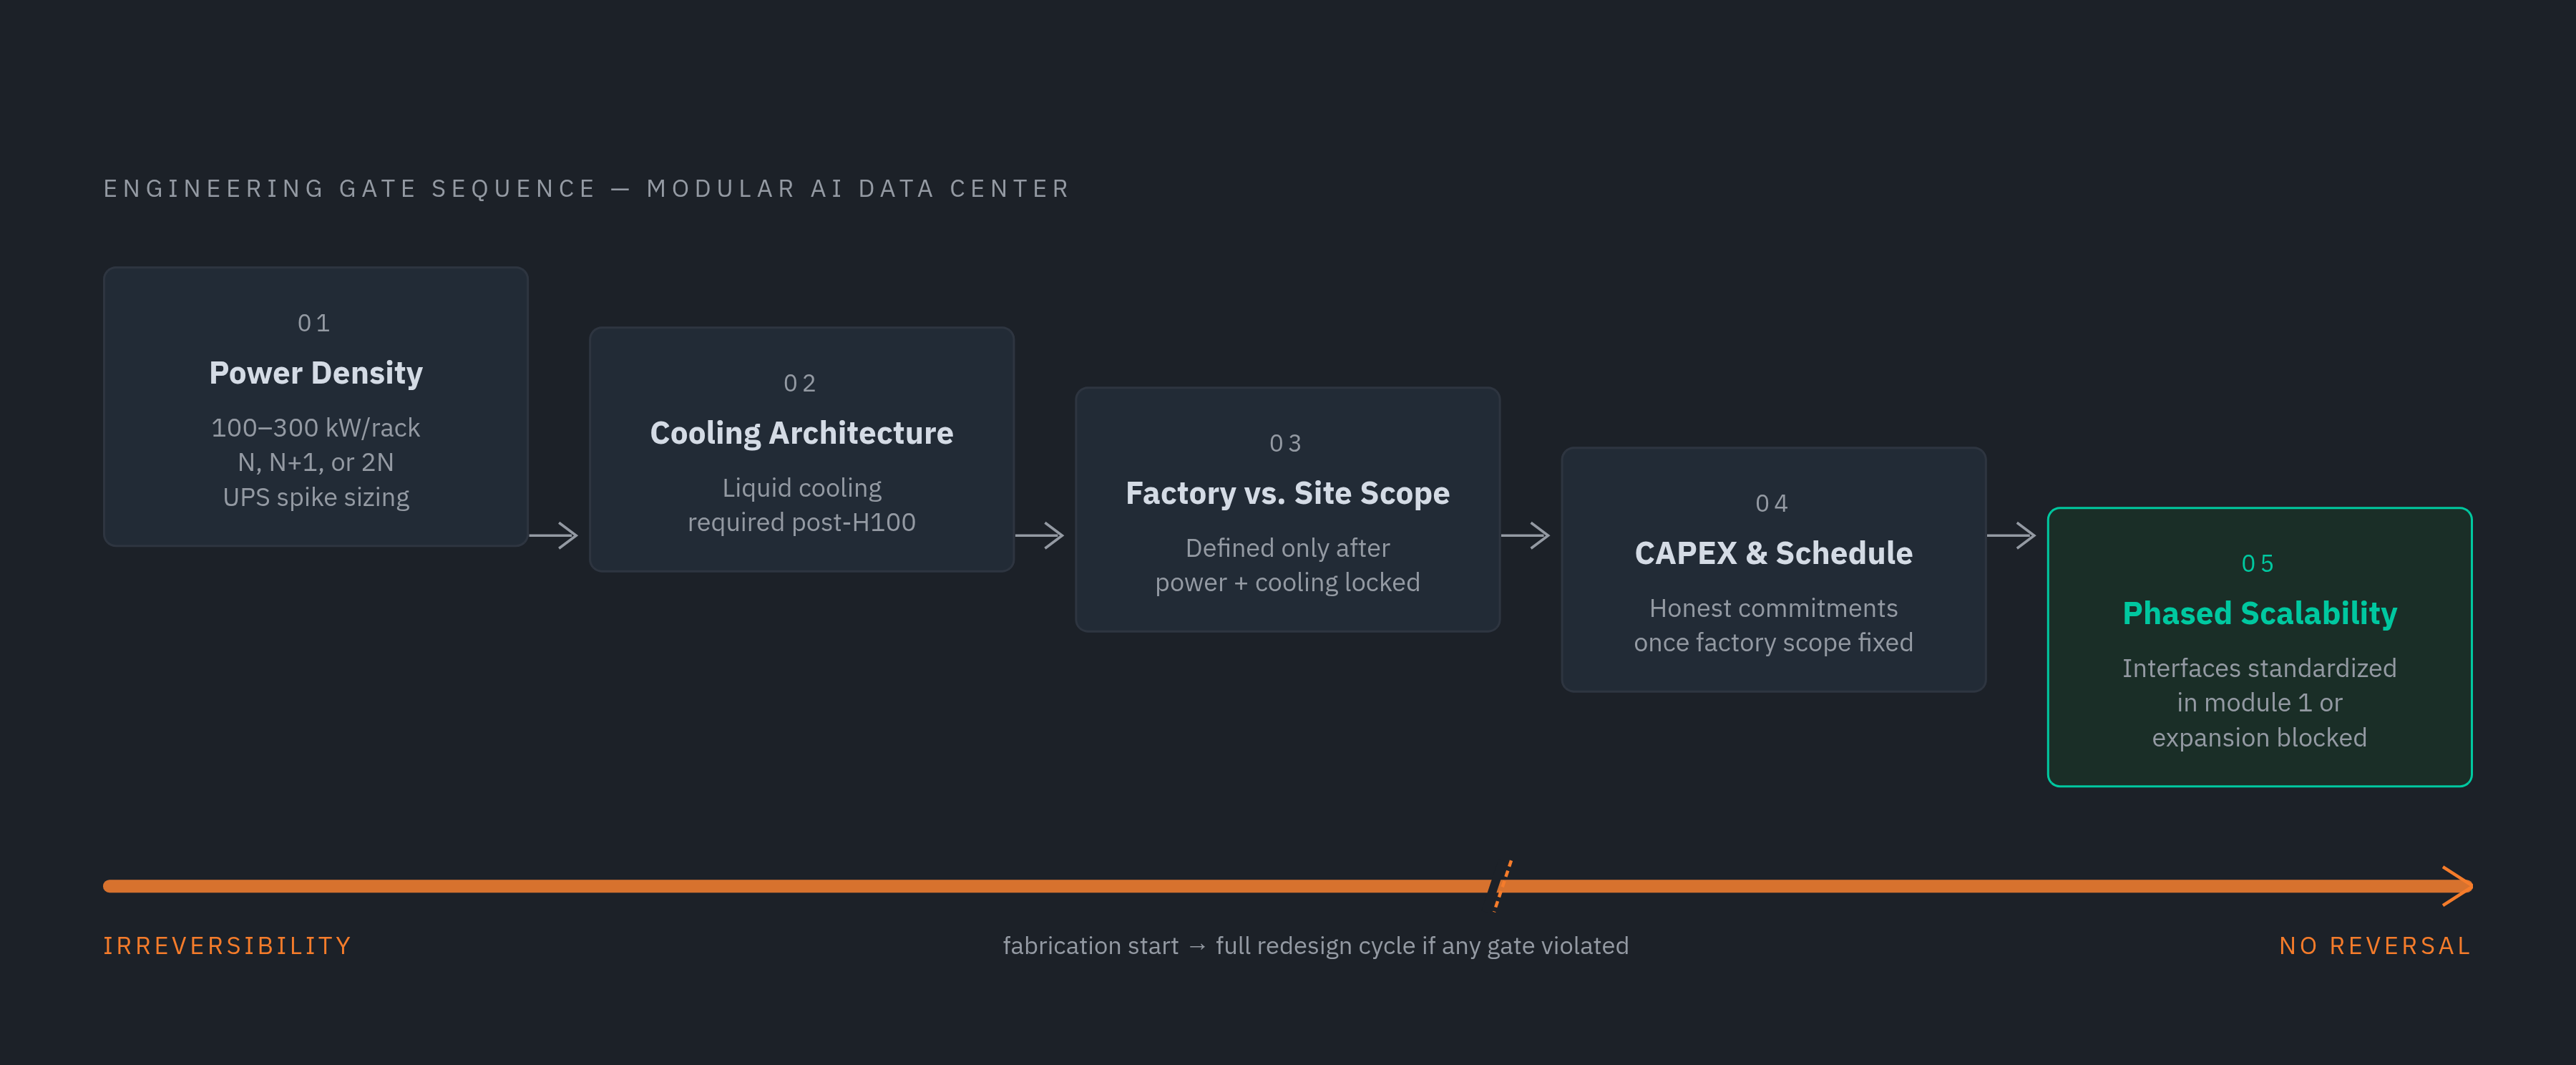This screenshot has height=1065, width=2576.
Task: Click the 'Power Density' heading
Action: (x=316, y=373)
